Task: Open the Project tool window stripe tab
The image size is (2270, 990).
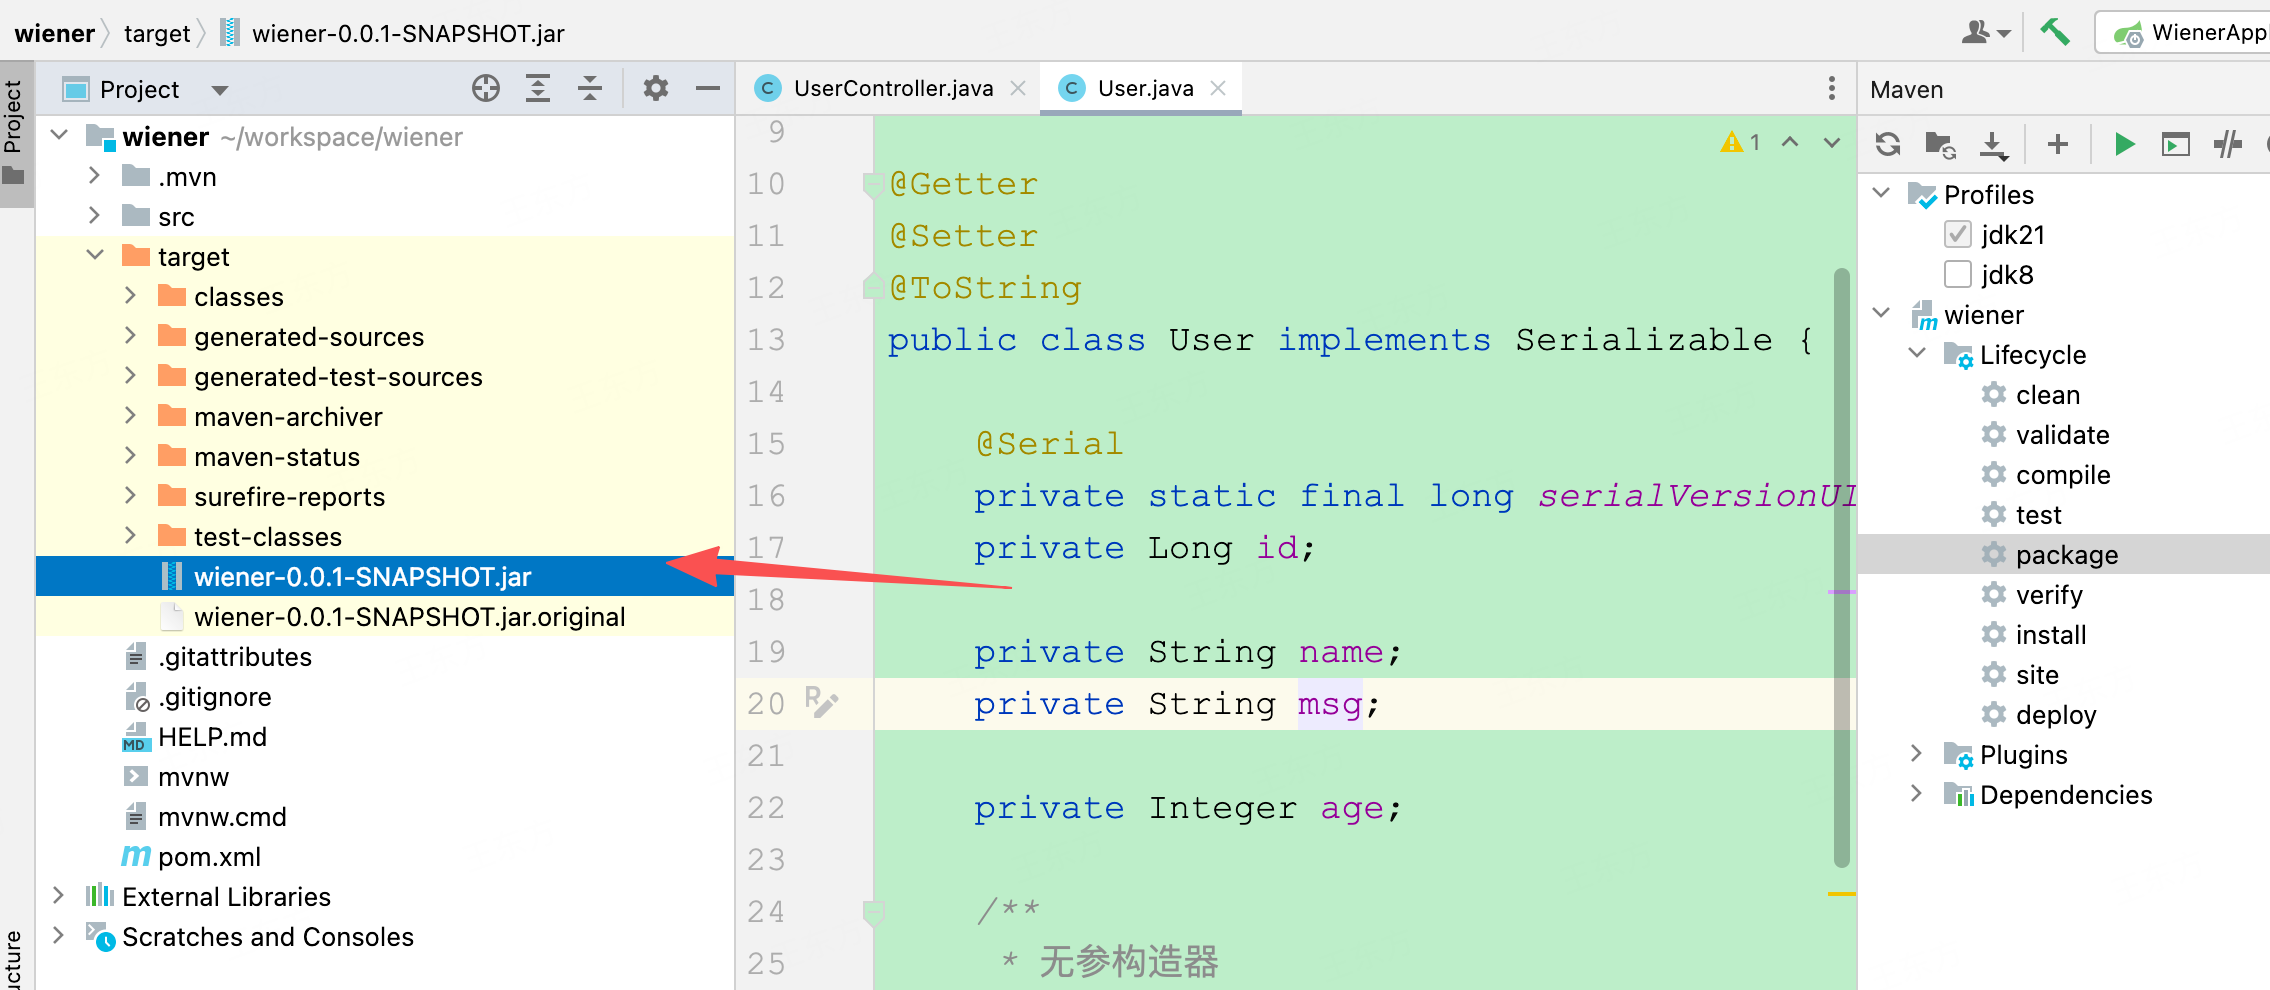Action: pos(14,133)
